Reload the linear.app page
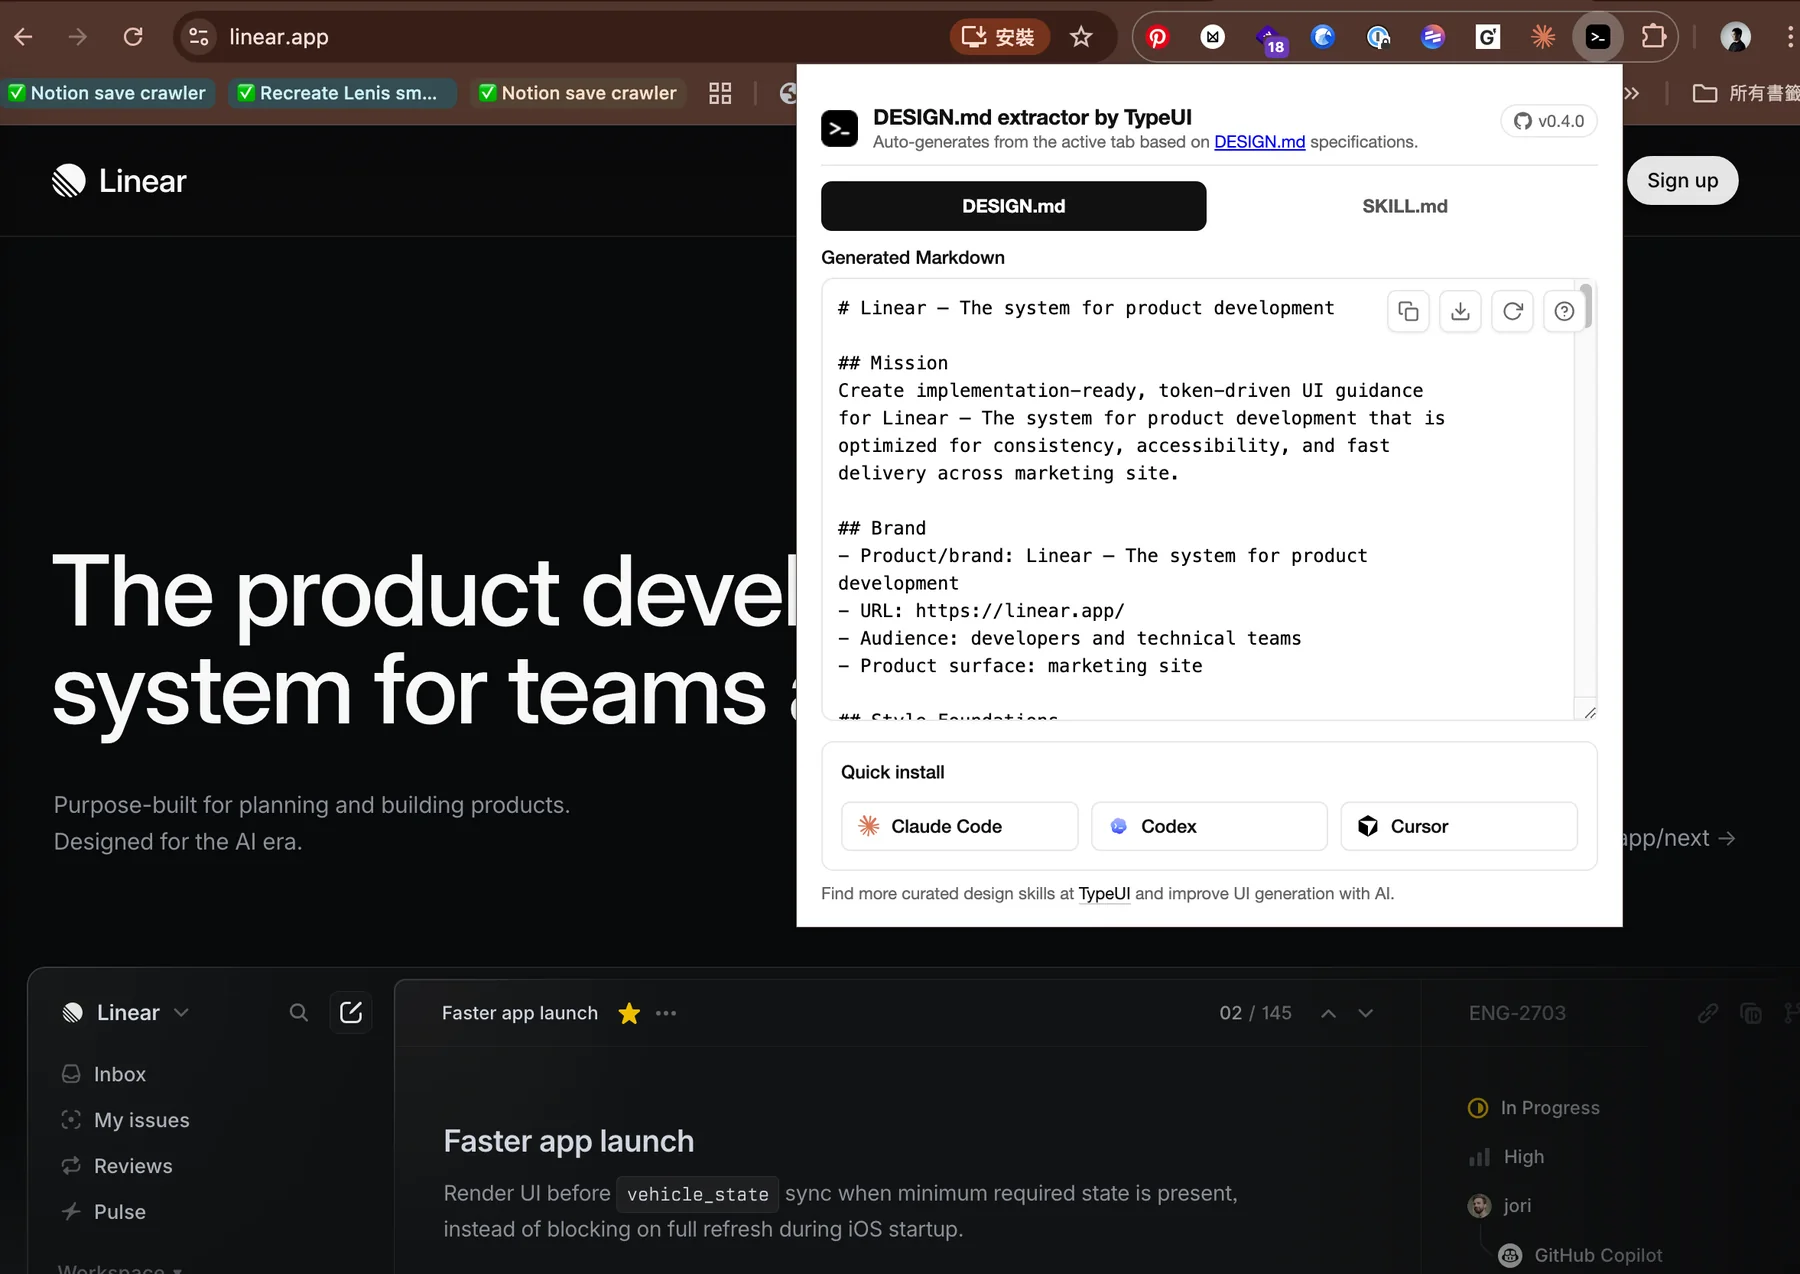The image size is (1800, 1274). (x=133, y=37)
